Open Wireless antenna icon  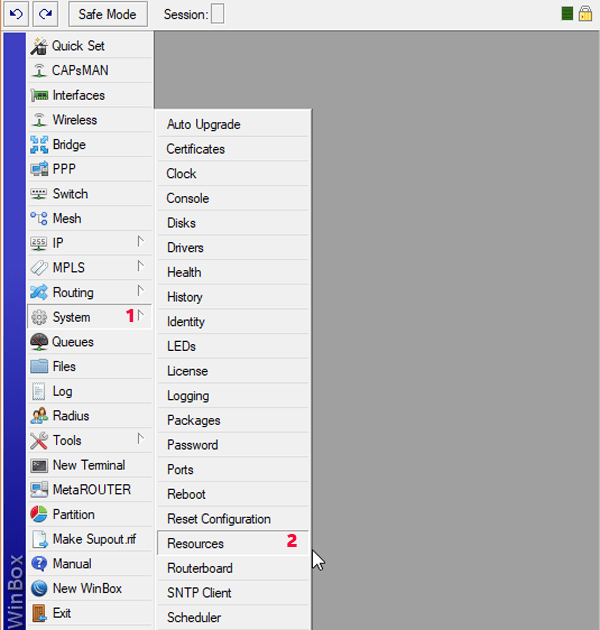[x=39, y=120]
